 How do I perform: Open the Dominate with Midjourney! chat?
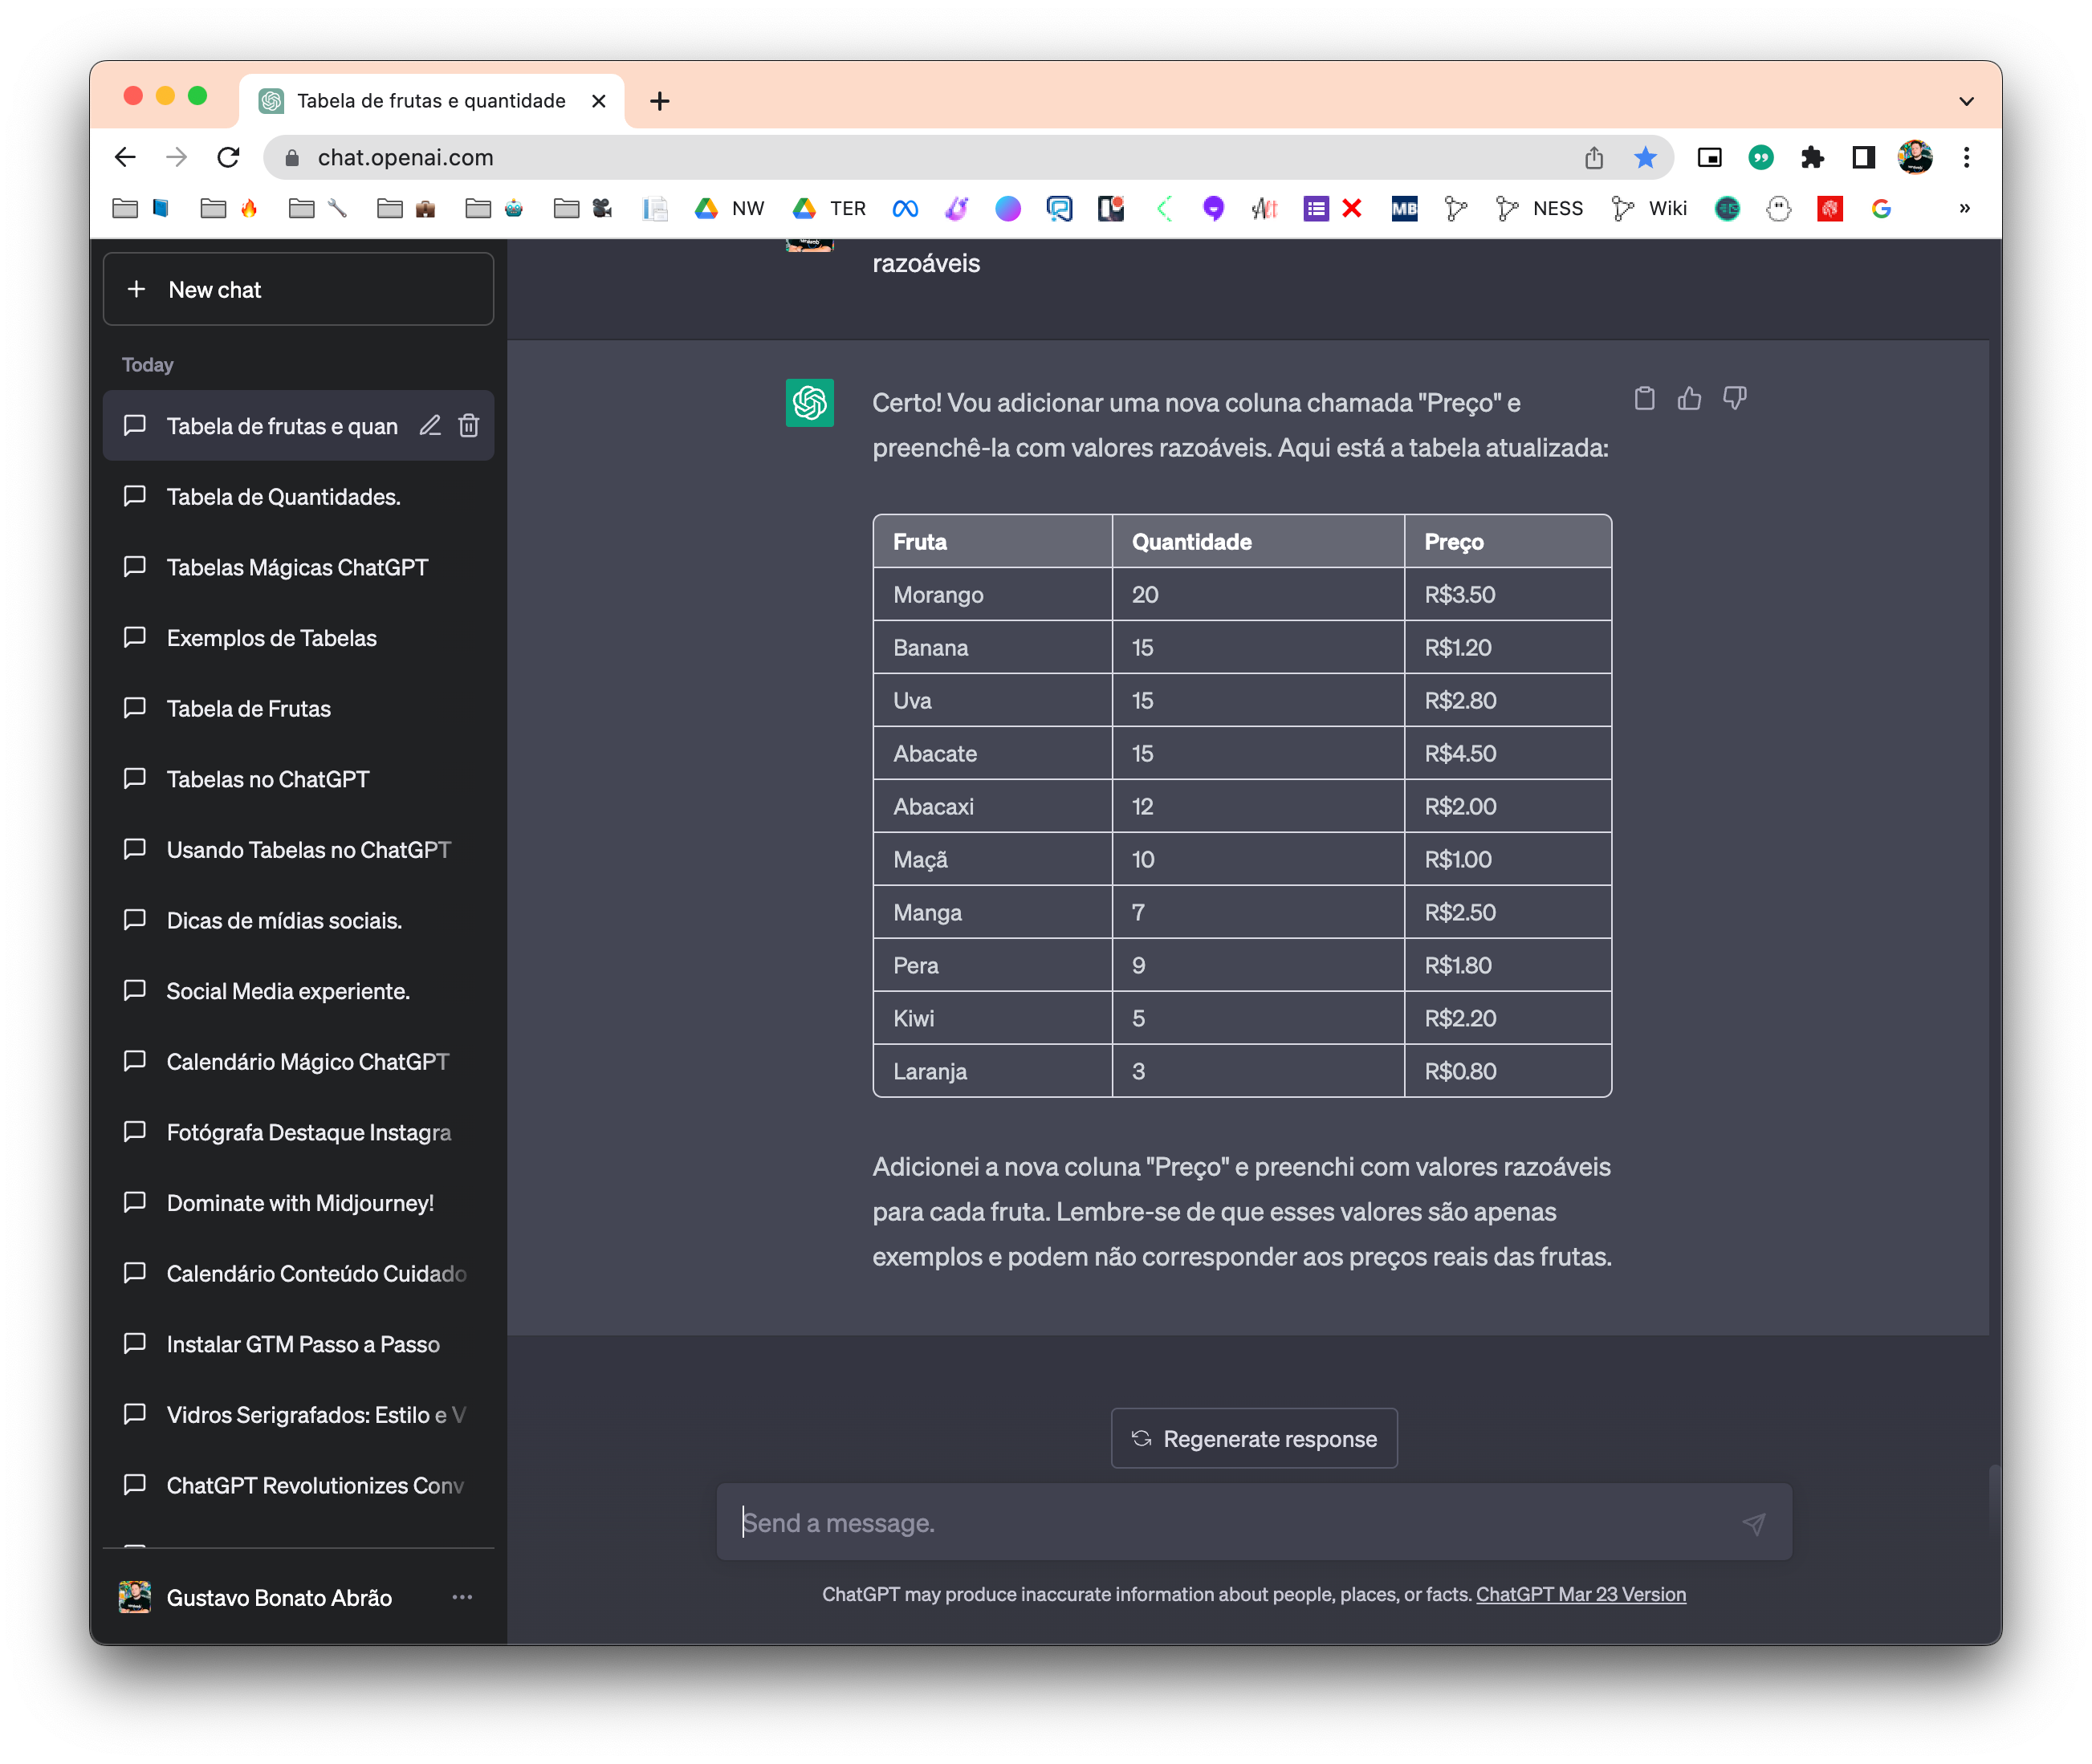(298, 1202)
